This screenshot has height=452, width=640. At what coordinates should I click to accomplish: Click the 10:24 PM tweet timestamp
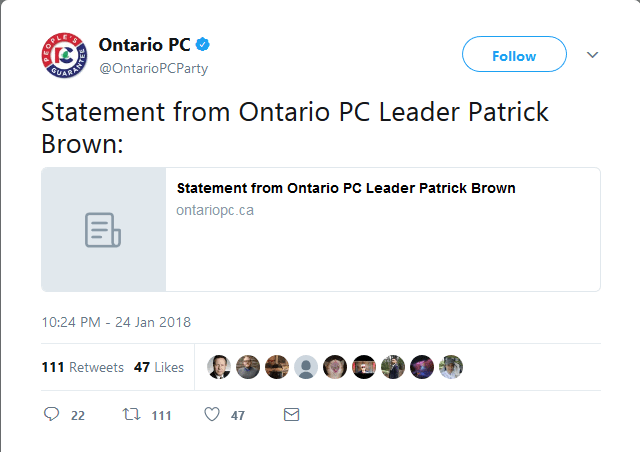click(x=116, y=322)
